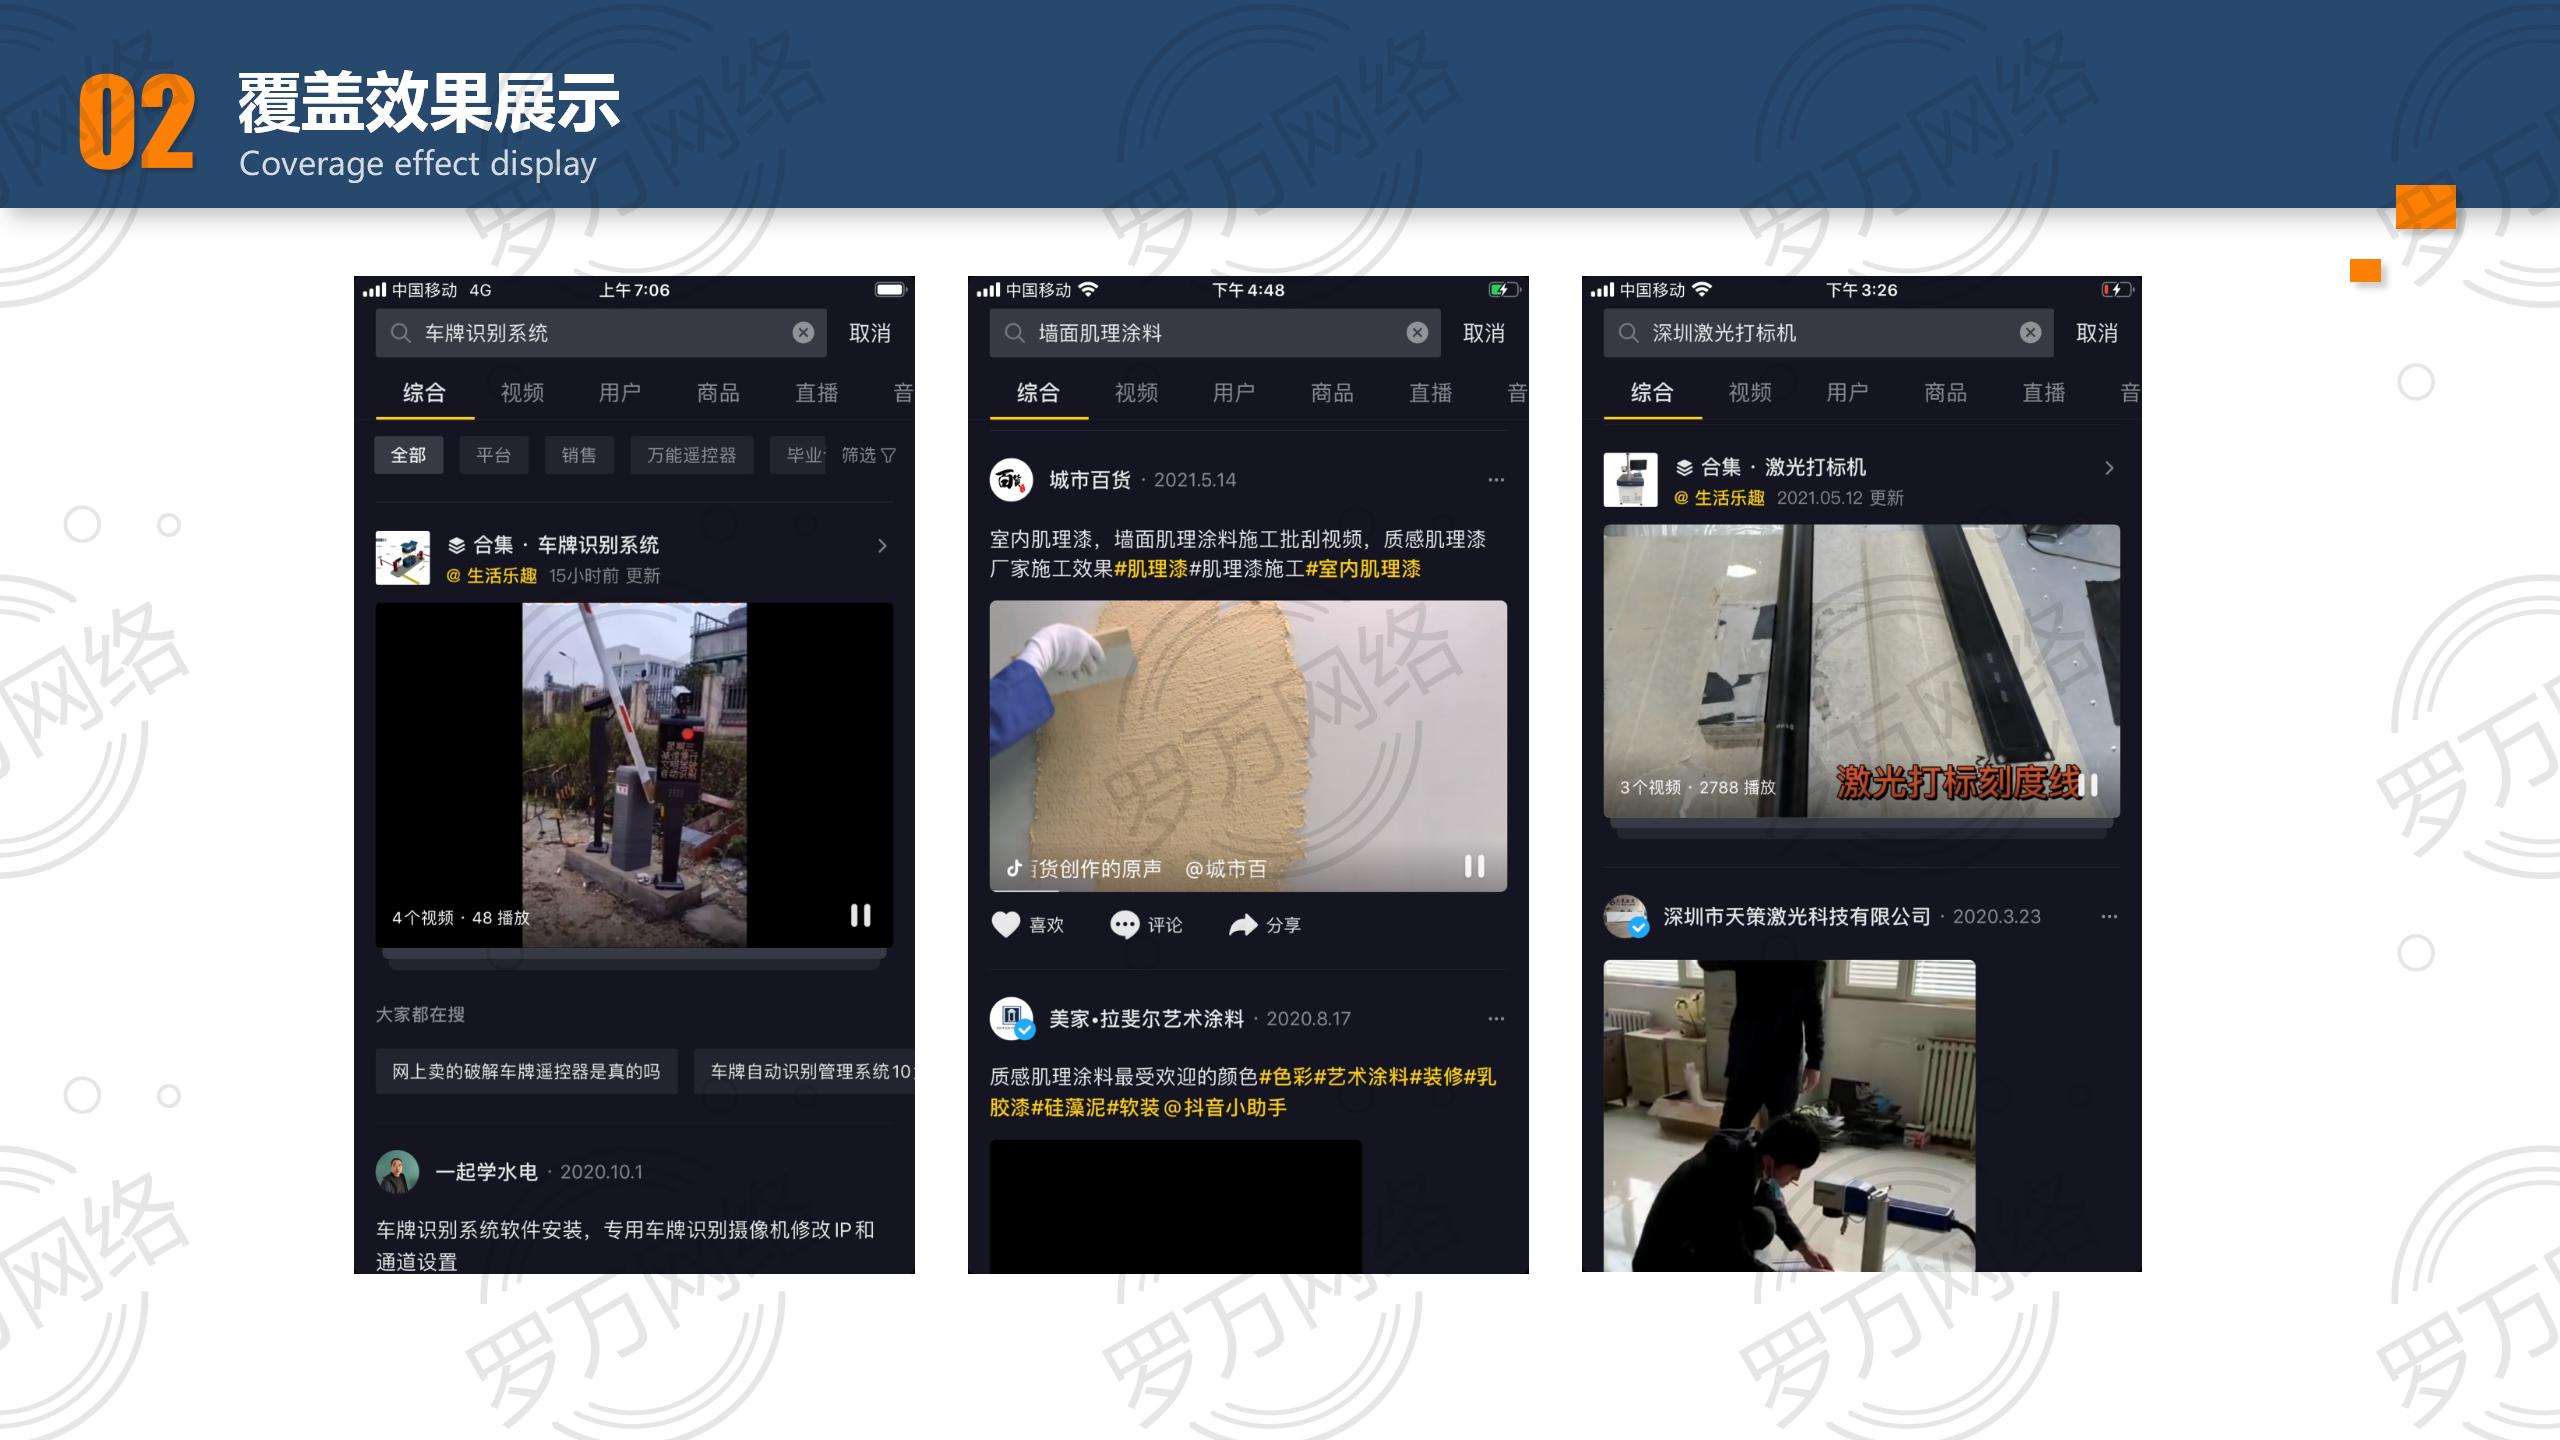Click signal bars in 上午7:06 status bar
This screenshot has width=2560, height=1440.
click(374, 290)
